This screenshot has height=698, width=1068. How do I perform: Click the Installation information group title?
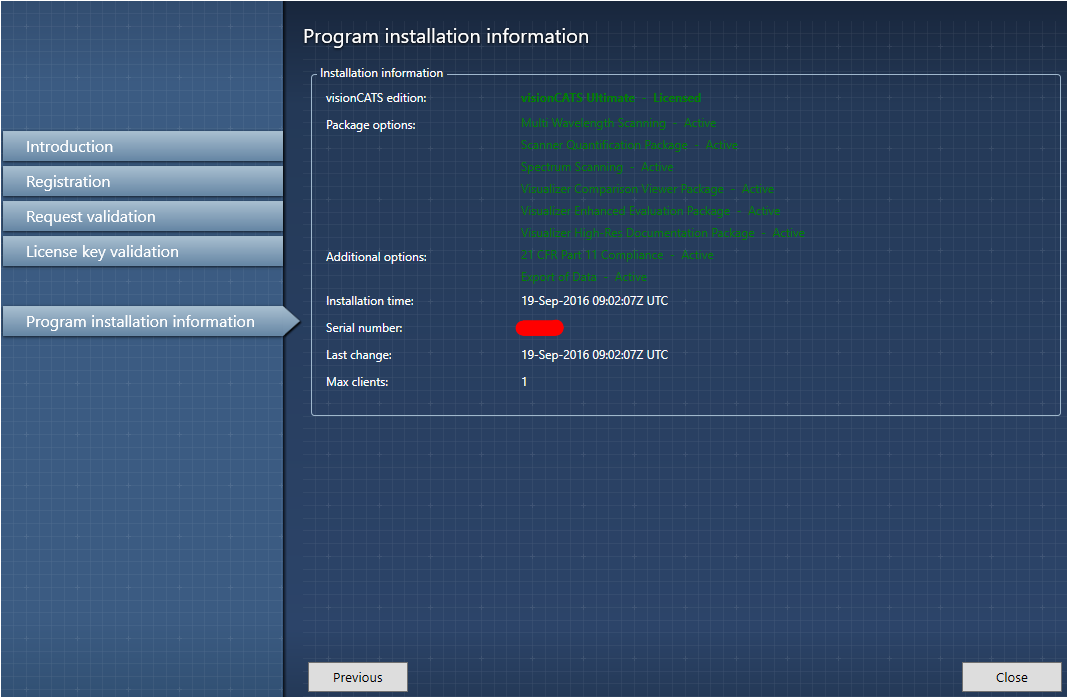pyautogui.click(x=381, y=73)
